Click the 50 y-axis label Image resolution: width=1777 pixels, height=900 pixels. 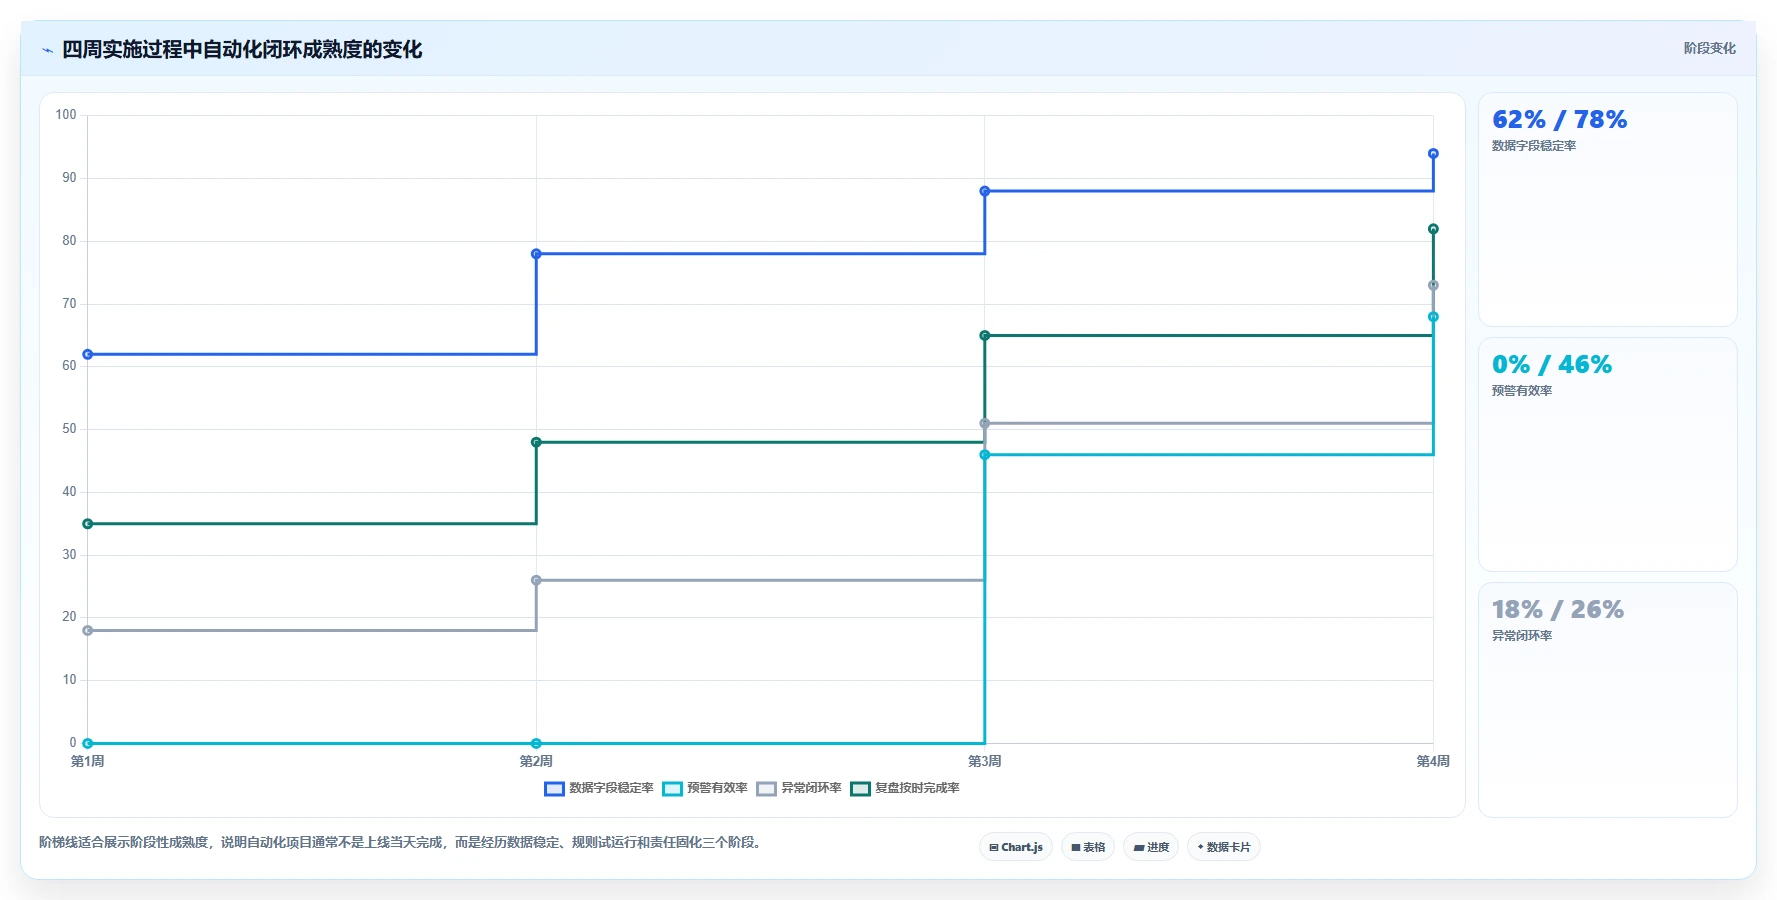click(x=69, y=429)
